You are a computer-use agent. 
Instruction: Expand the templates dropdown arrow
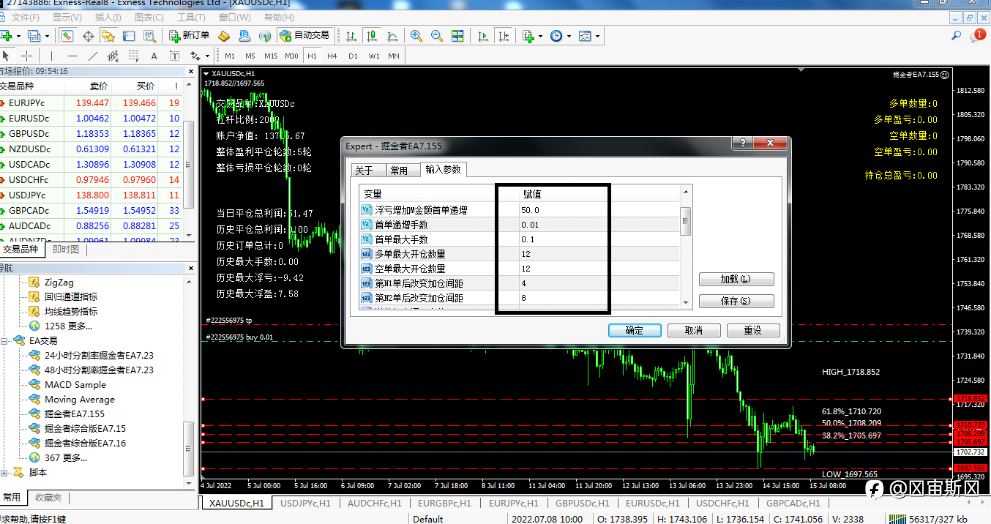[x=597, y=37]
